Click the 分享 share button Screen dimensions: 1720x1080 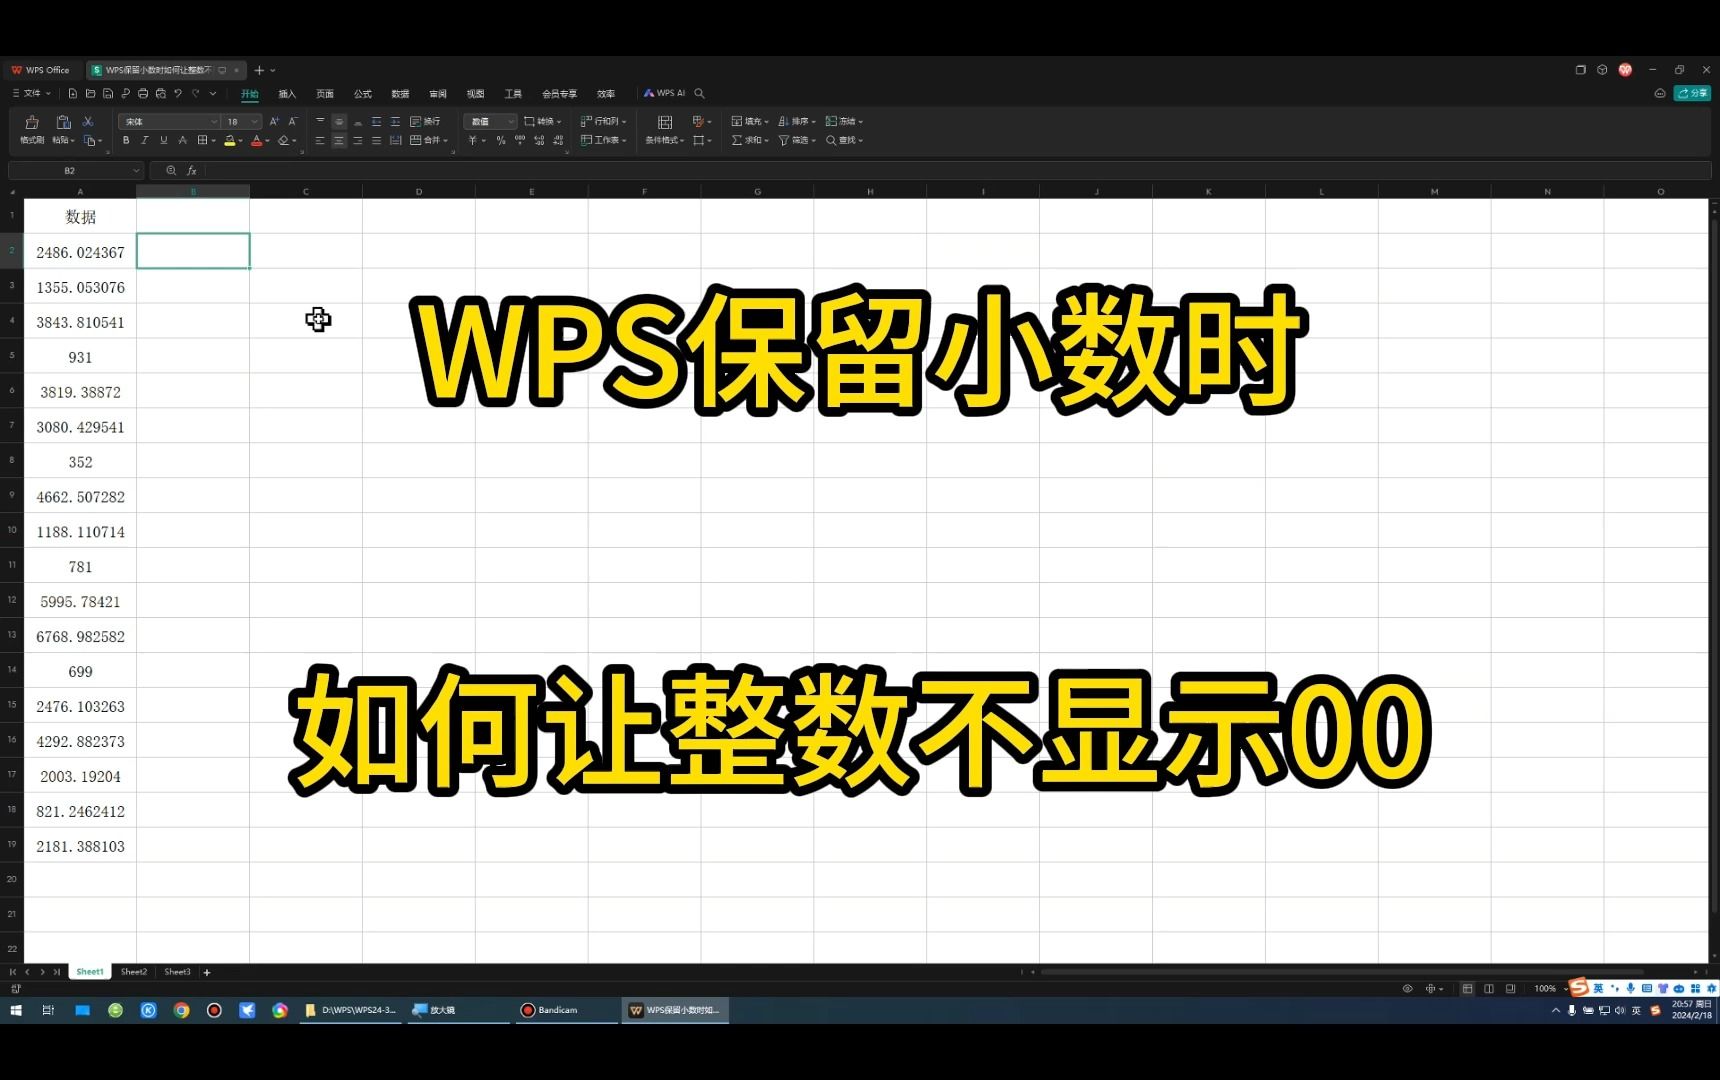pyautogui.click(x=1693, y=93)
